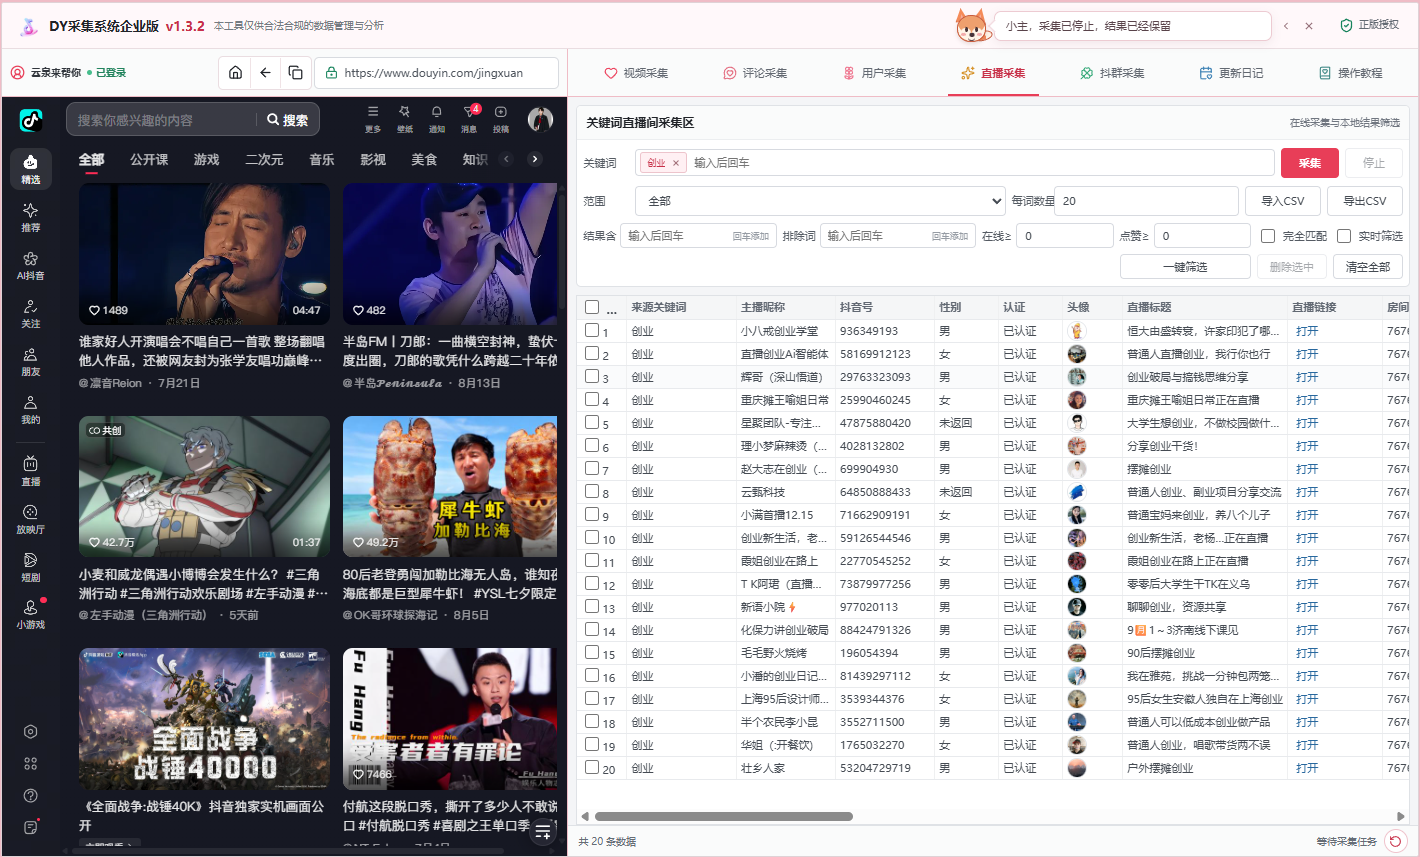Image resolution: width=1420 pixels, height=857 pixels.
Task: Open 放映厅 sidebar icon
Action: click(31, 518)
